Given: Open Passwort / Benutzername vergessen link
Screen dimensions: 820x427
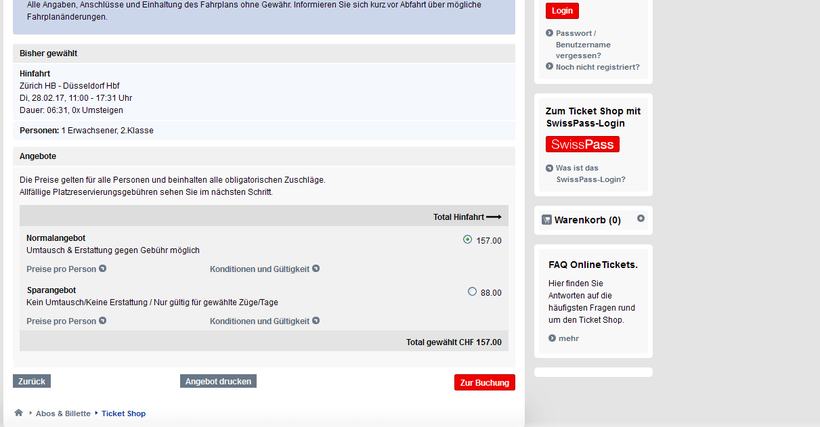Looking at the screenshot, I should point(582,44).
